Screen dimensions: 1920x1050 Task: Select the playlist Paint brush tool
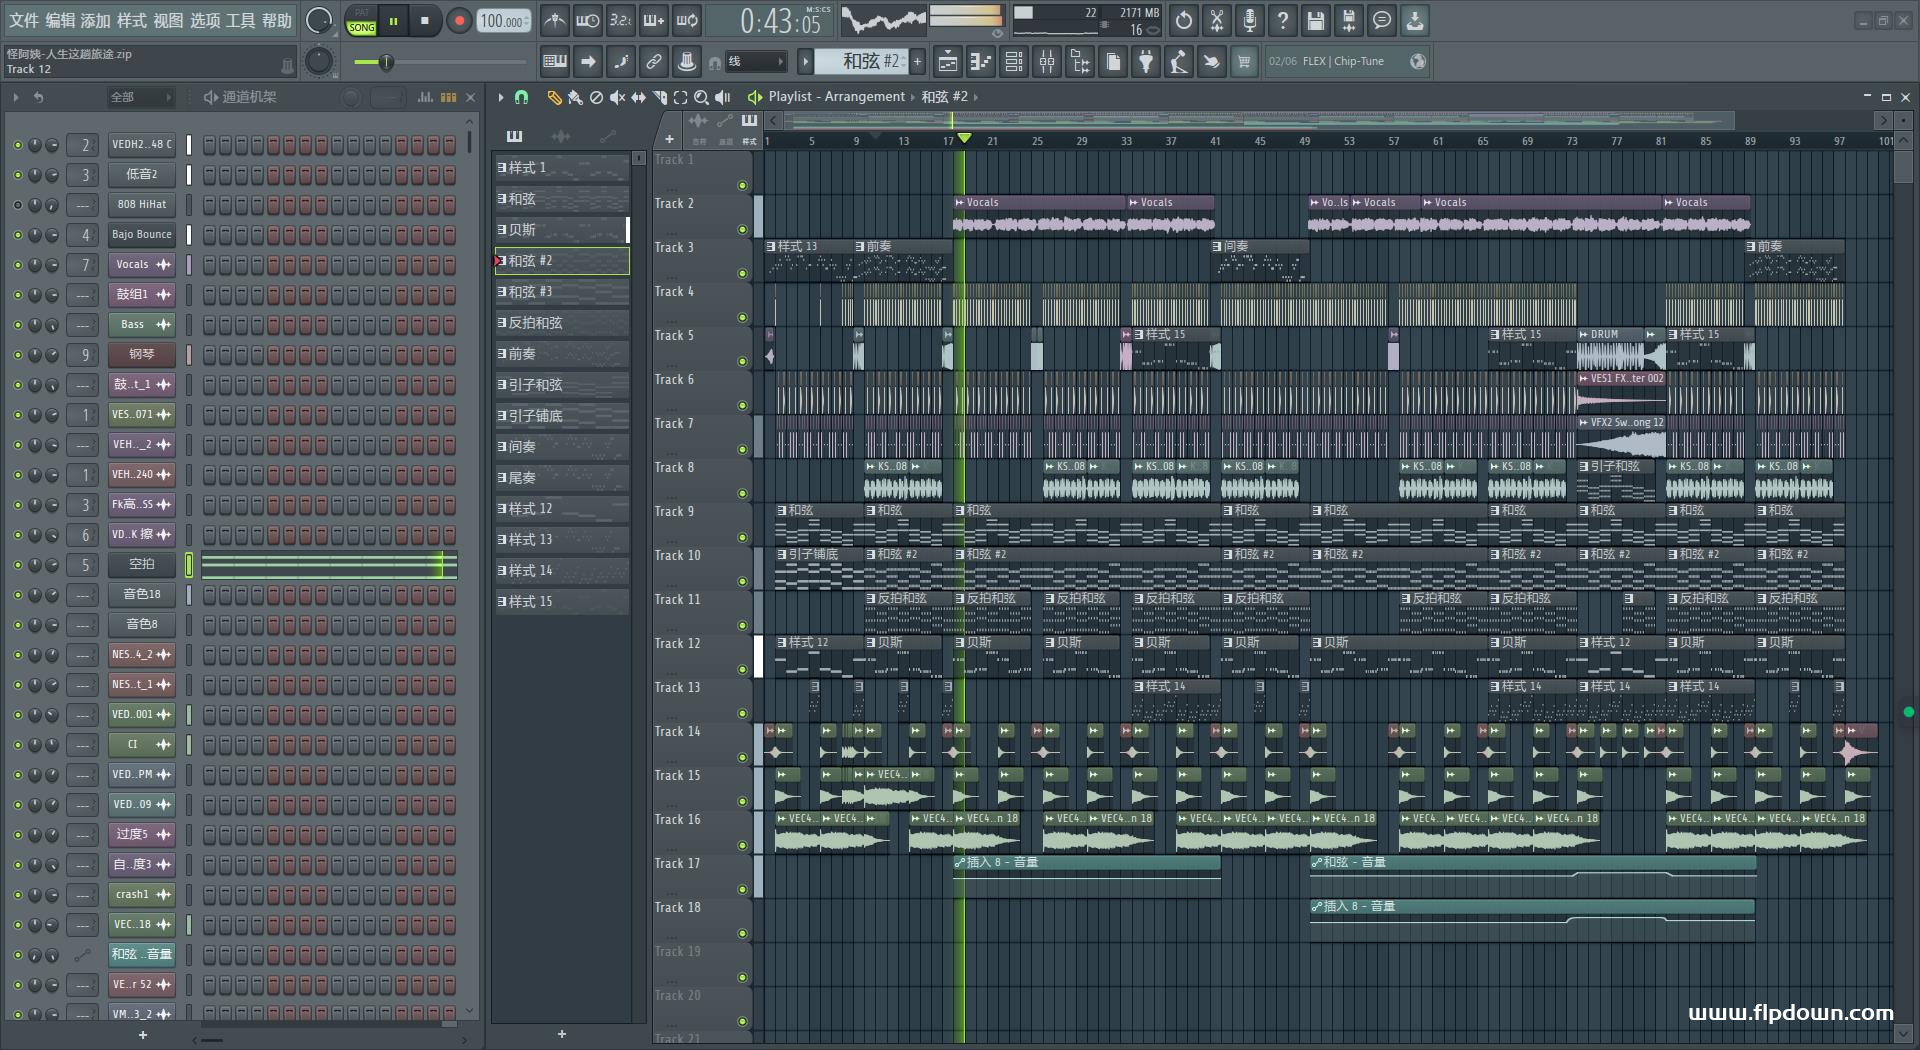tap(575, 97)
